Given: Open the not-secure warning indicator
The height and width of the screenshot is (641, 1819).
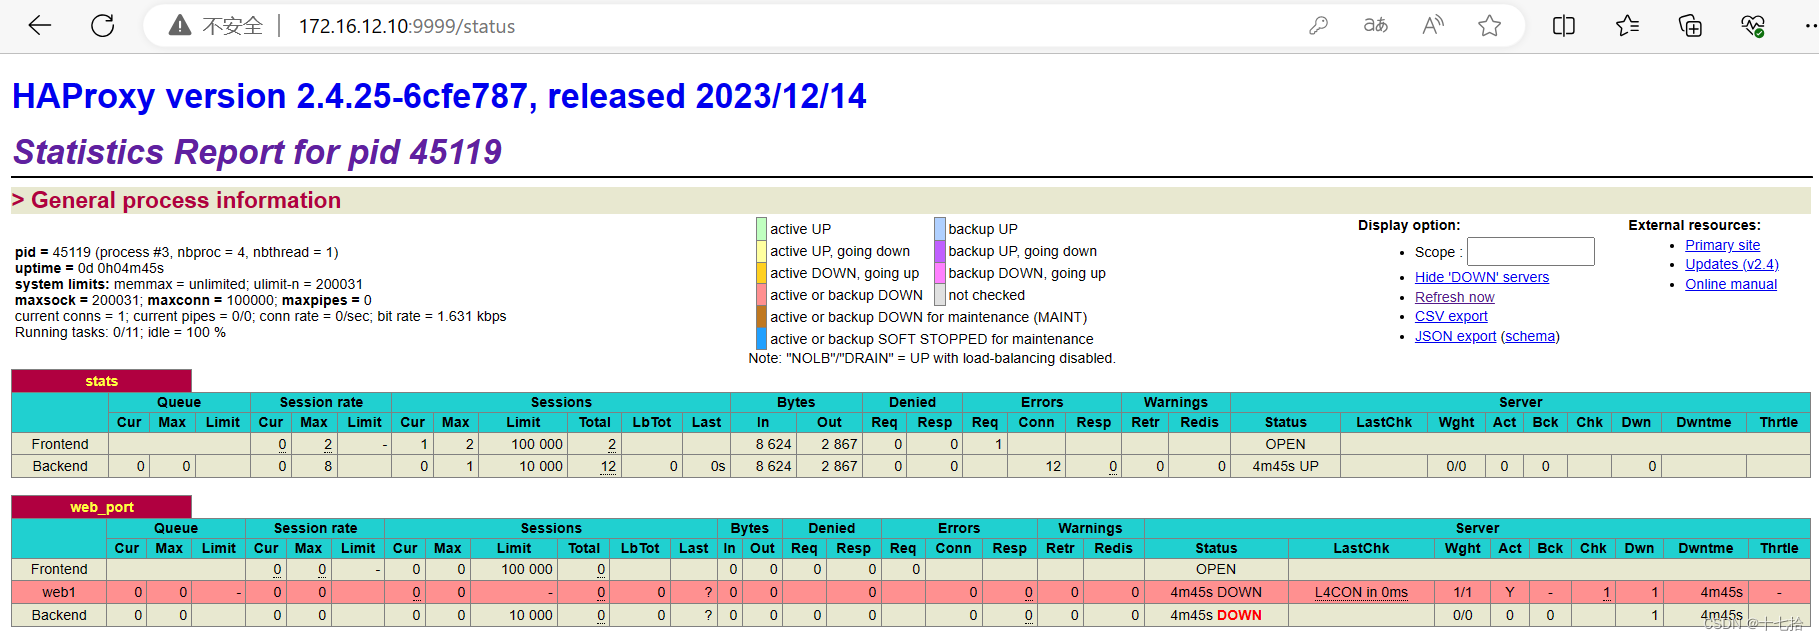Looking at the screenshot, I should [216, 26].
